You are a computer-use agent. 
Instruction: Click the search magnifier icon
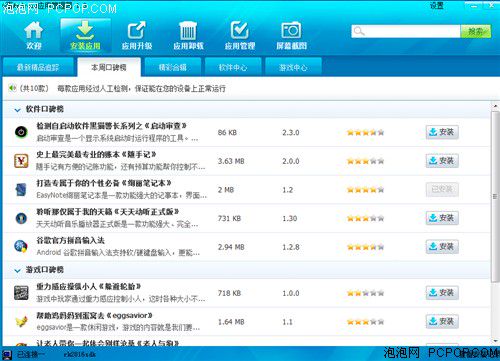pyautogui.click(x=359, y=31)
